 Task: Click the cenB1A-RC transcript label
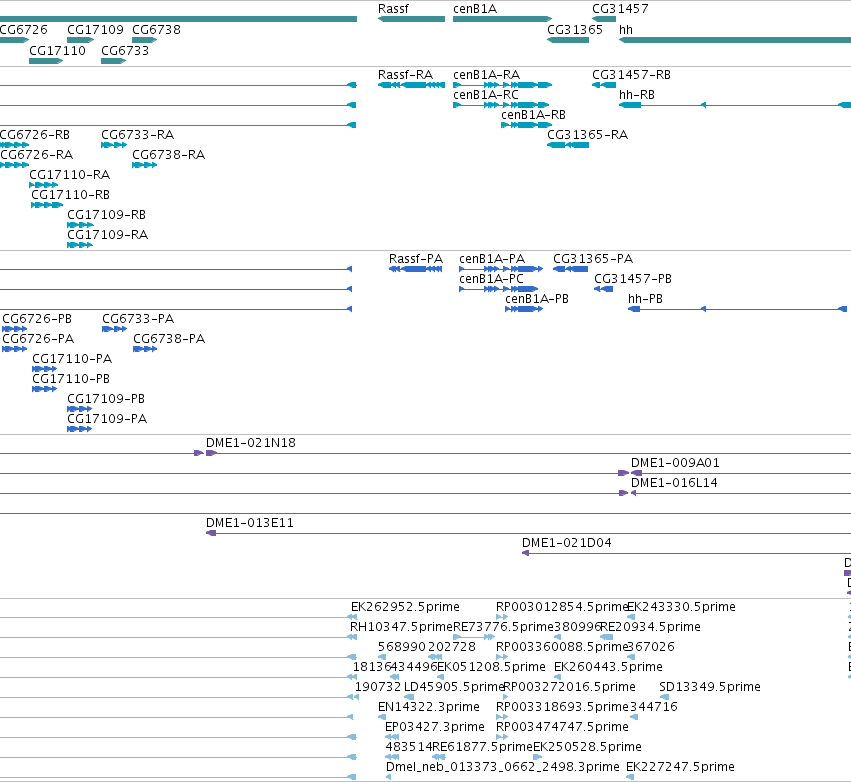pos(486,94)
